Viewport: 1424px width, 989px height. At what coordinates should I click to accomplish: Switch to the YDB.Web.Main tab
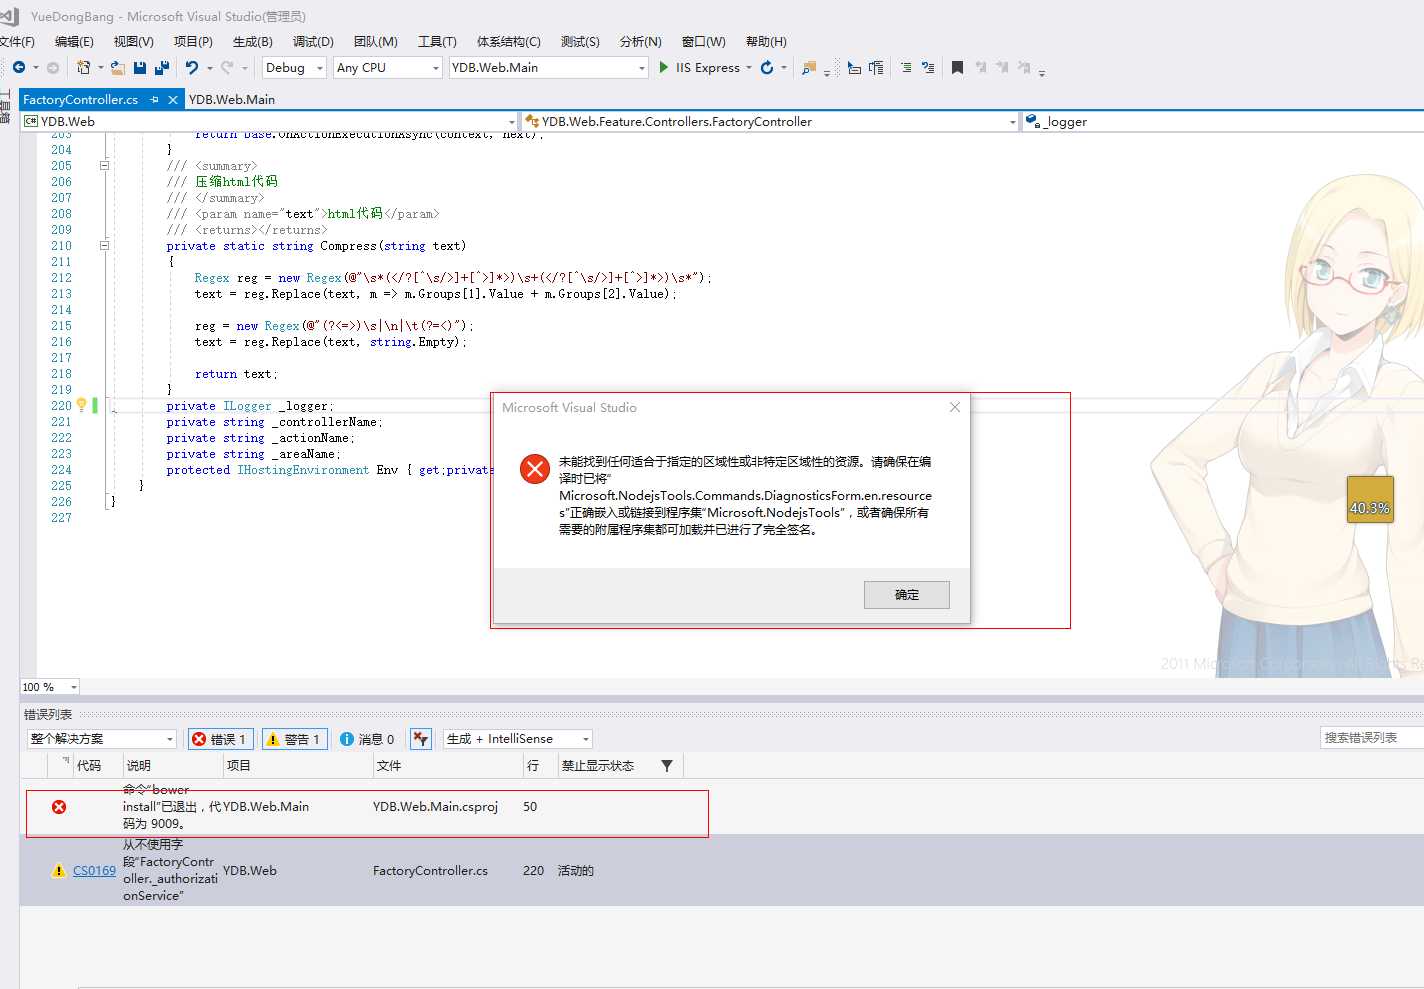click(x=232, y=99)
